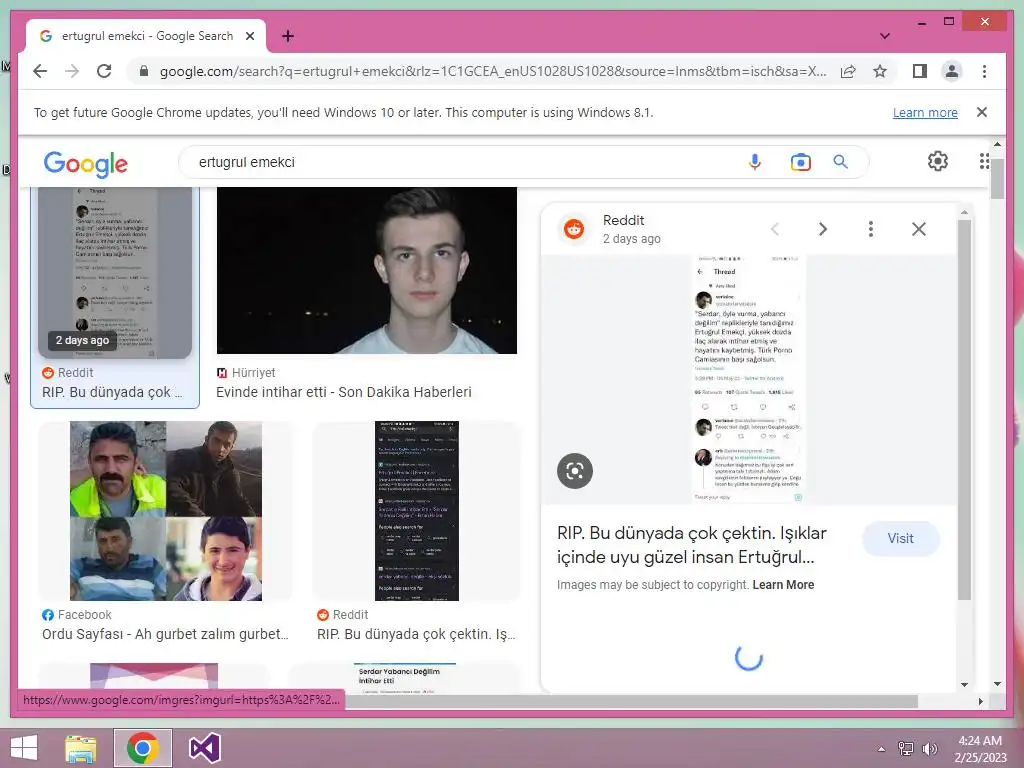1024x768 pixels.
Task: Select the Reddit thread thumbnail 2 days ago
Action: 115,272
